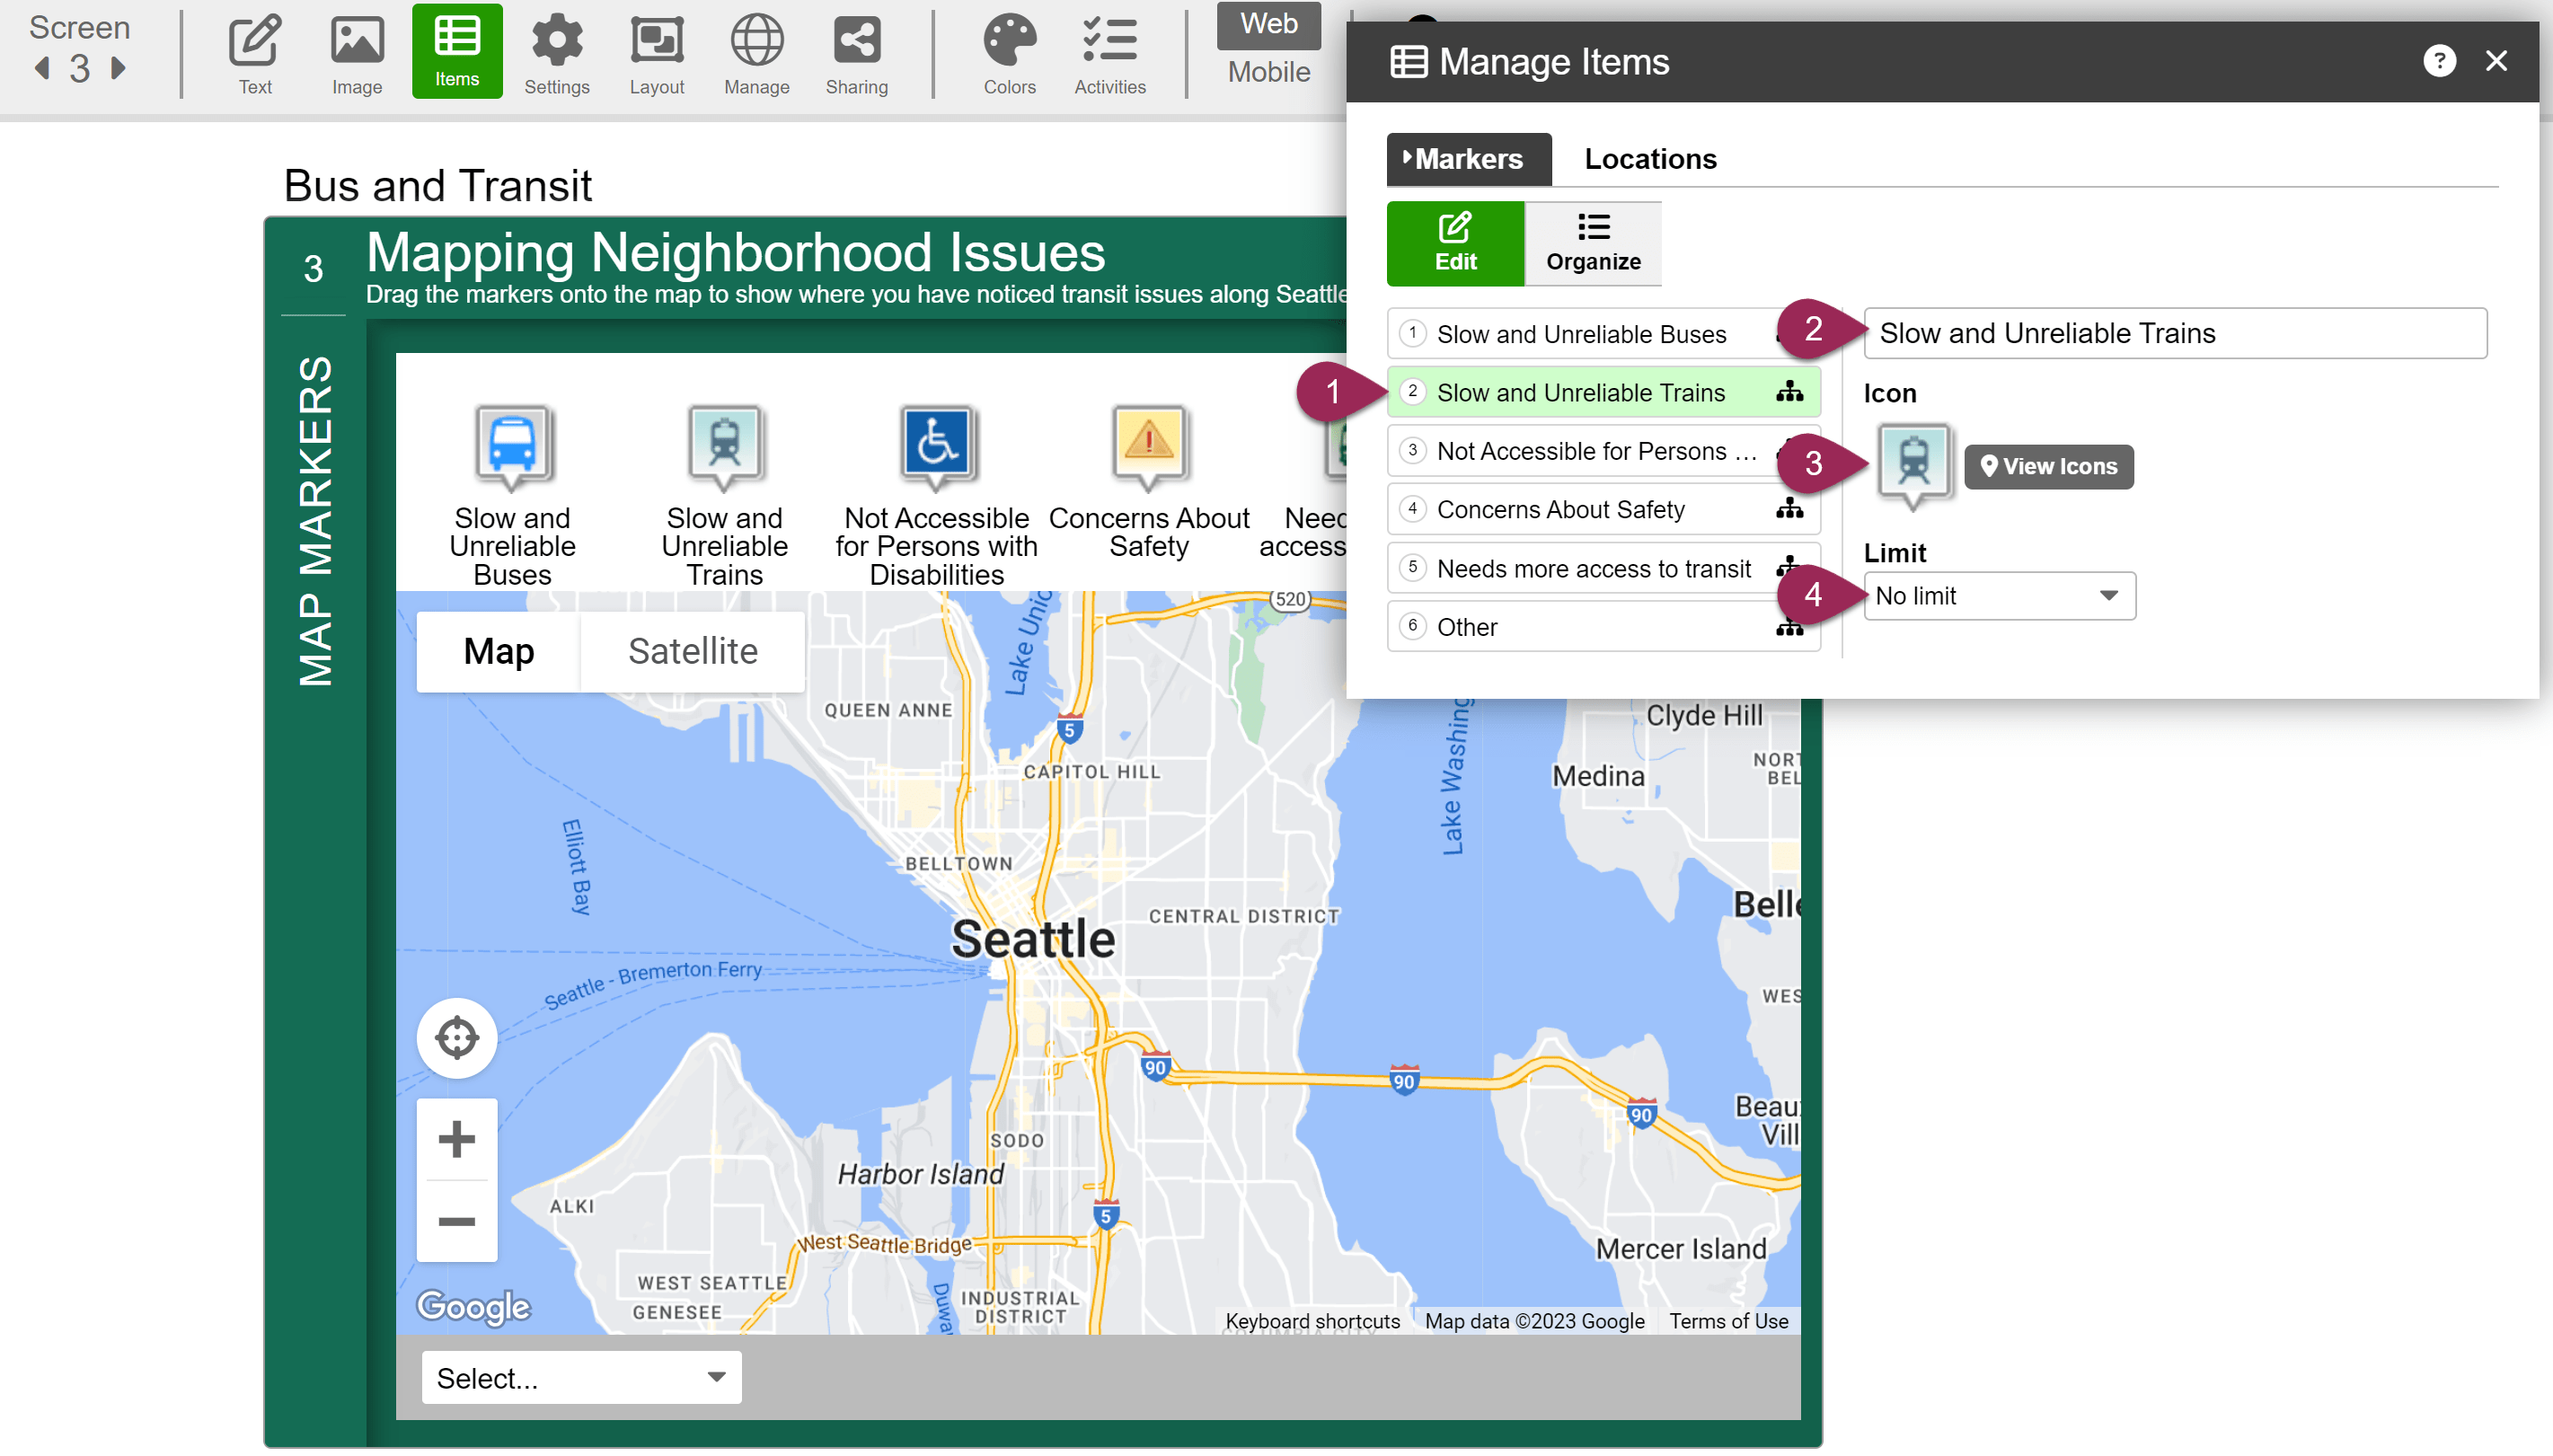Open the Image tool in toolbar

tap(357, 53)
